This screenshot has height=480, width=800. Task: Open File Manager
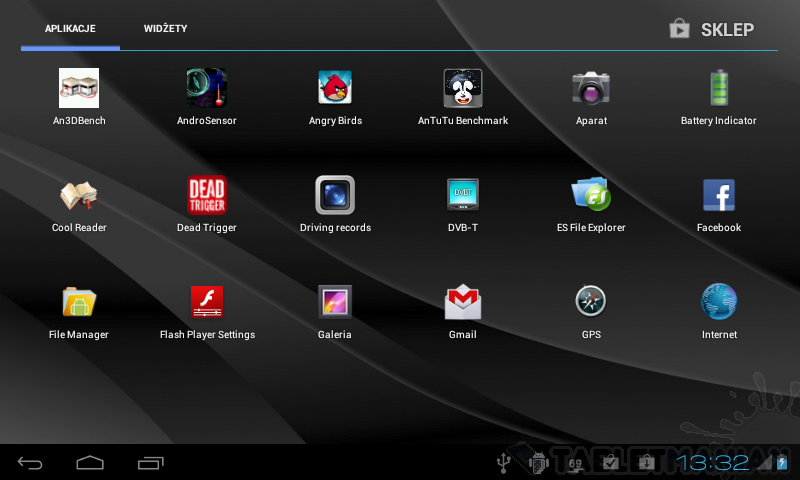coord(79,302)
